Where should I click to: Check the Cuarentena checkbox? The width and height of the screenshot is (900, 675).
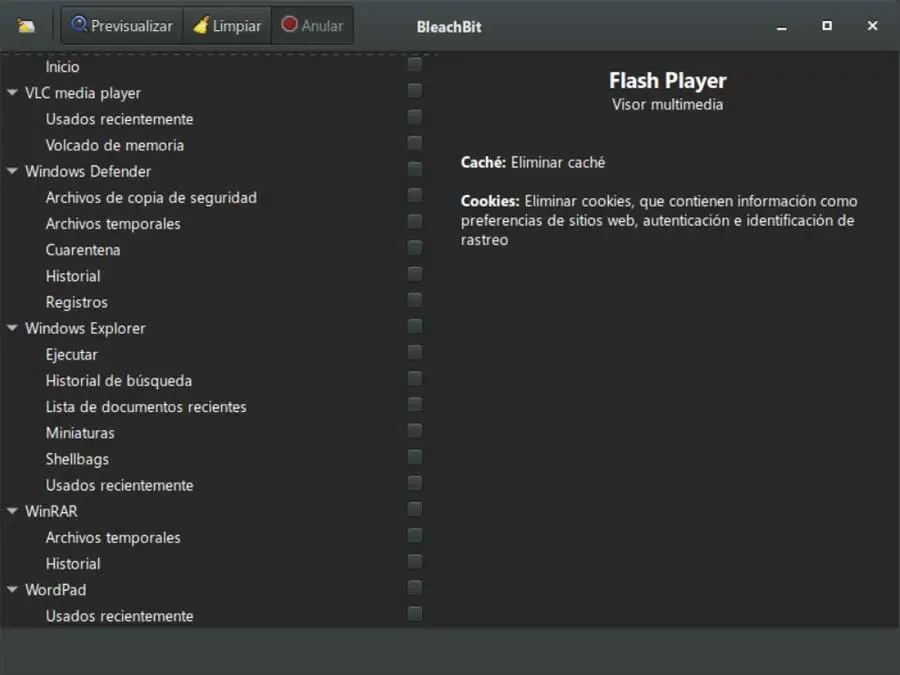[x=414, y=247]
